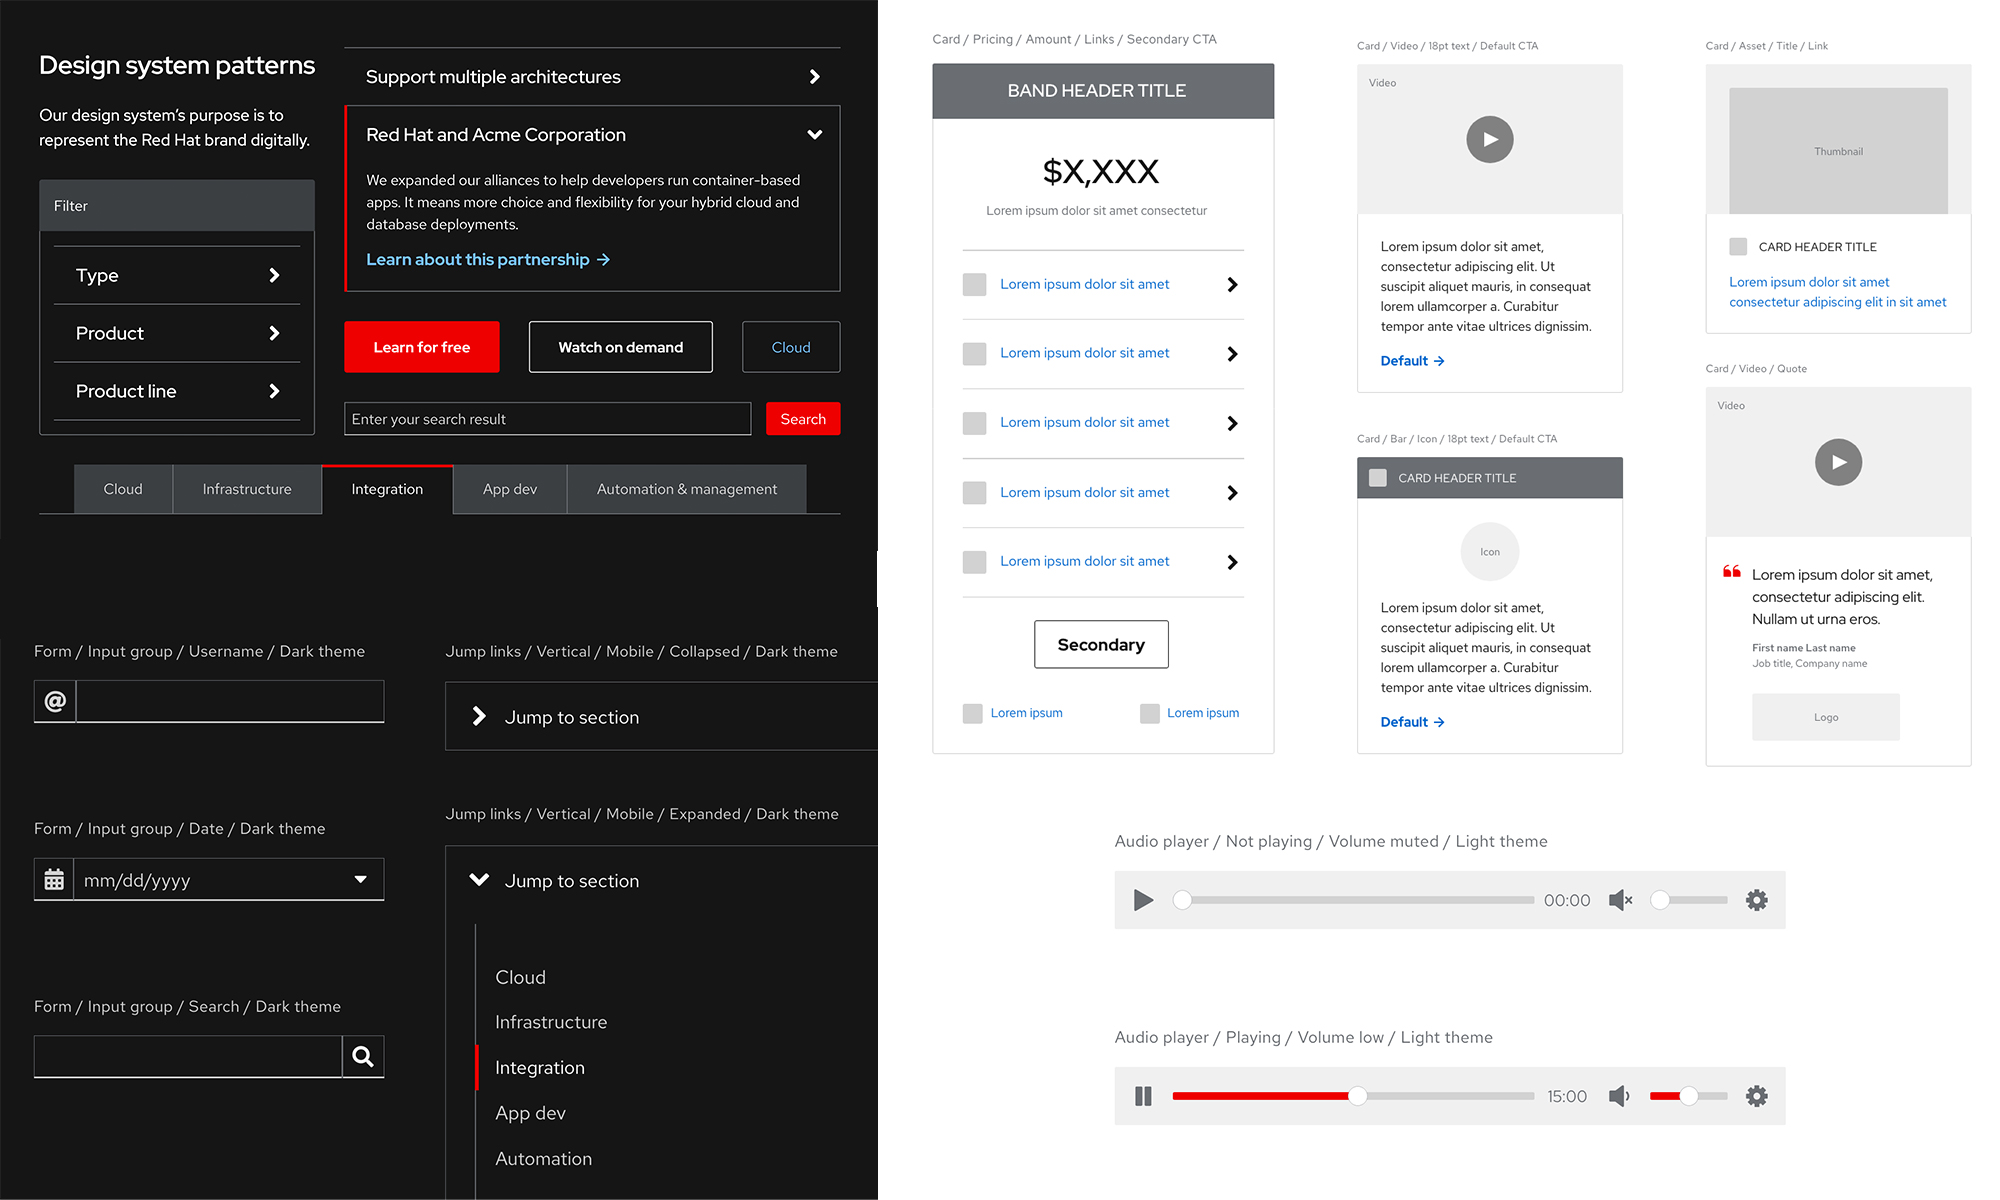This screenshot has width=2000, height=1200.
Task: Collapse the Red Hat and Acme Corporation accordion
Action: [x=814, y=135]
